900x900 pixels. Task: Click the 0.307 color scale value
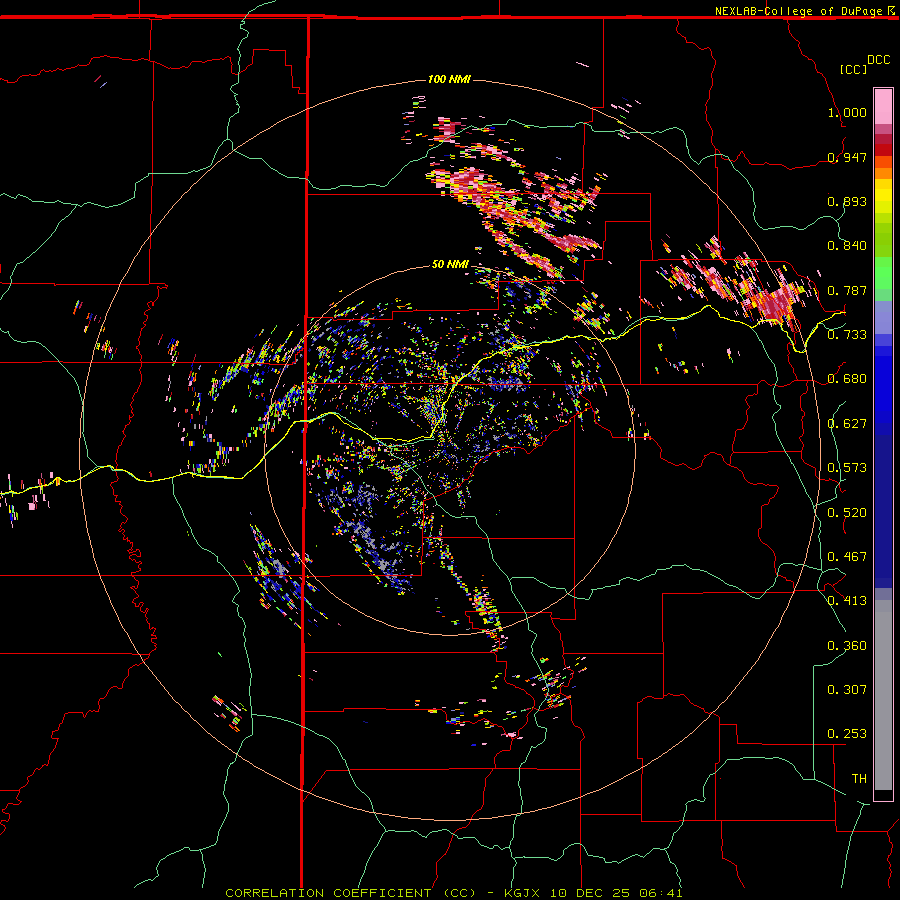(847, 690)
